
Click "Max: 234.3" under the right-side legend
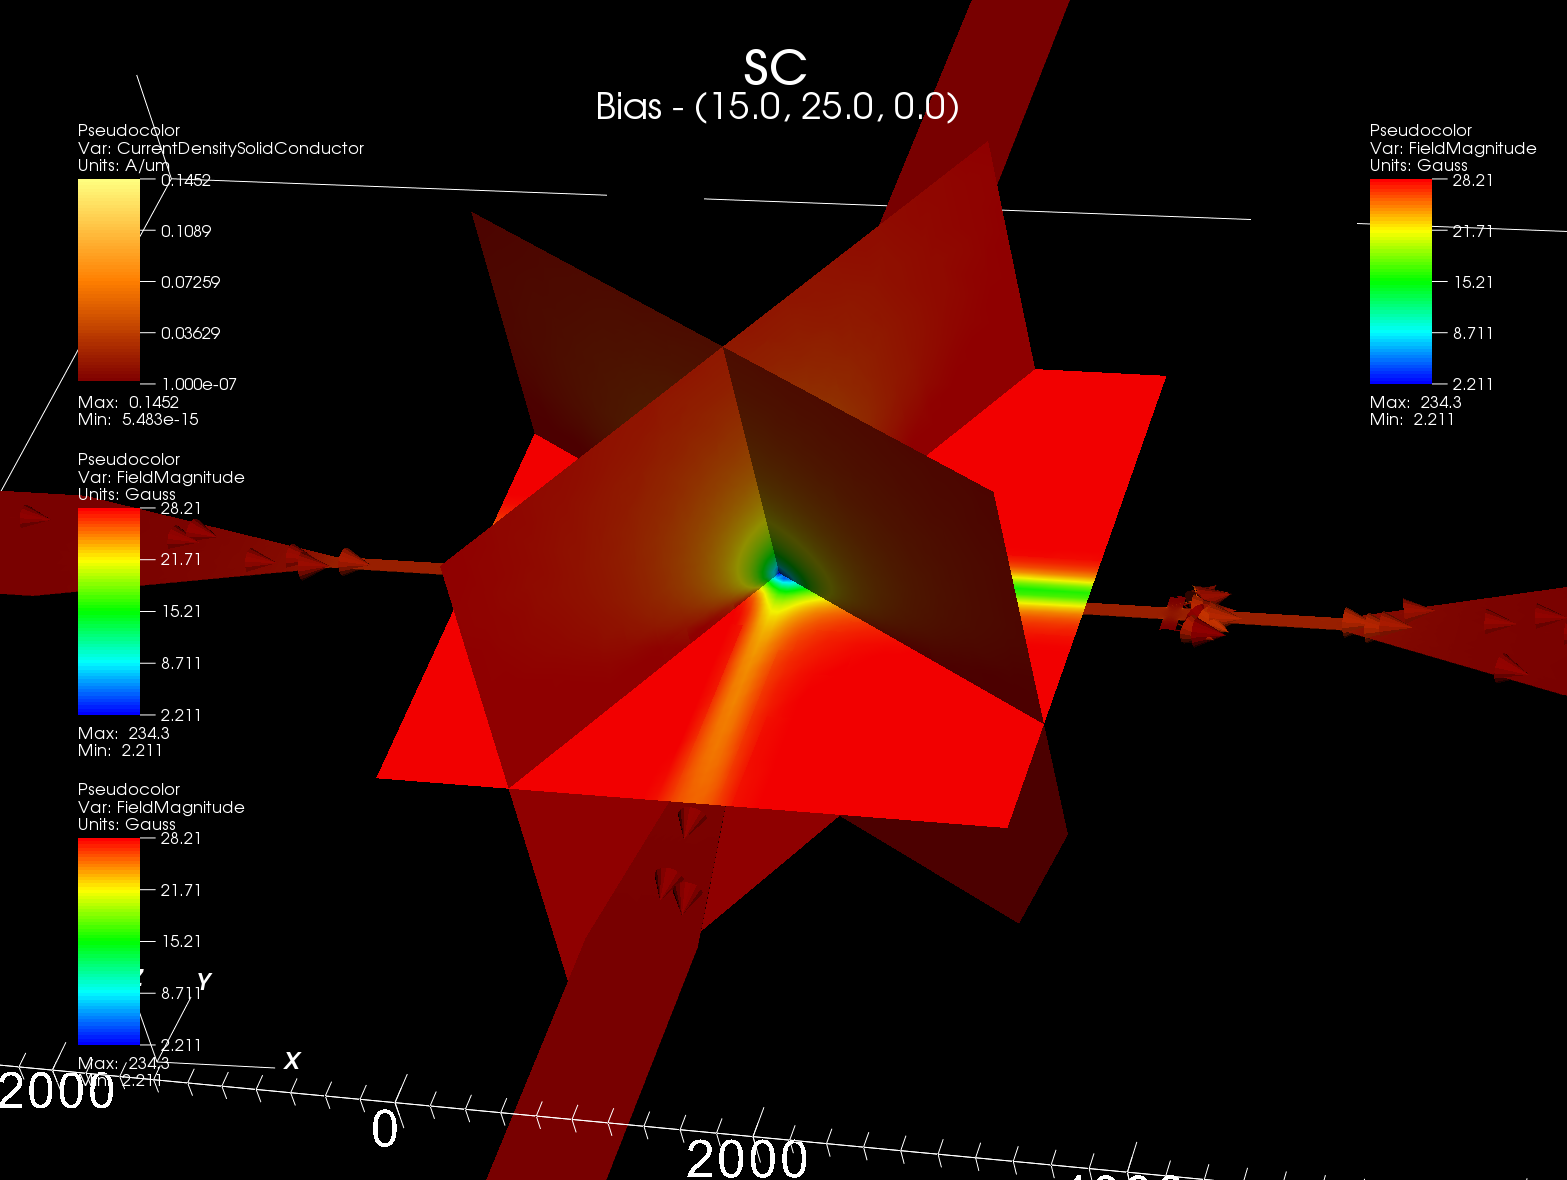point(1415,402)
